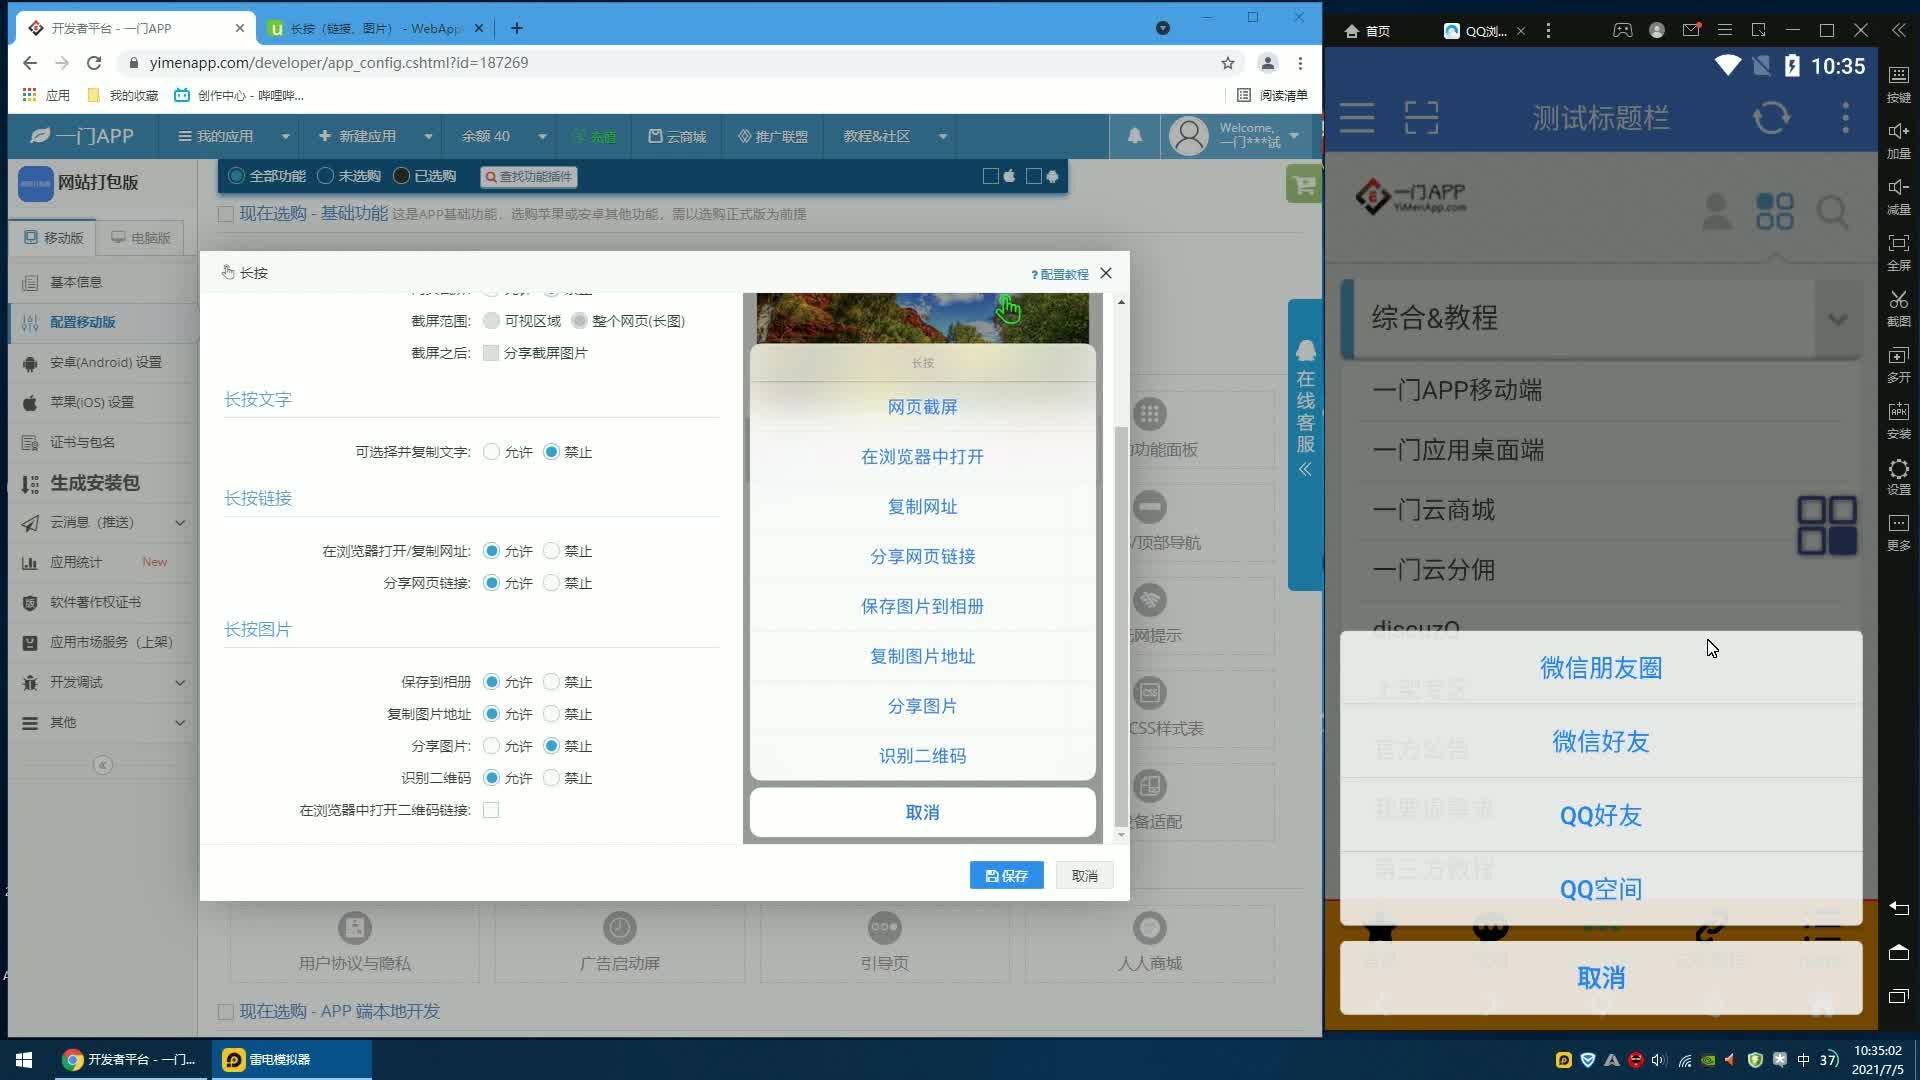Click the green shopping cart icon
The width and height of the screenshot is (1920, 1080).
1304,185
